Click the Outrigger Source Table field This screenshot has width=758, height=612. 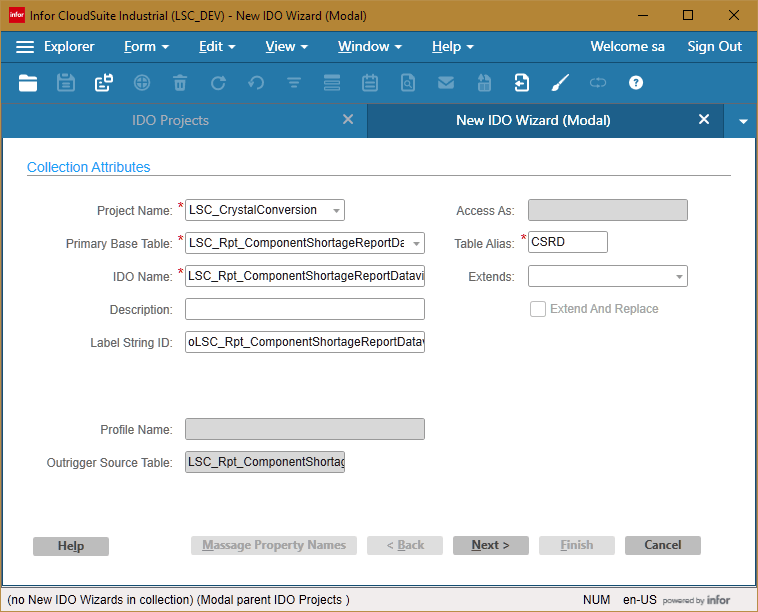(x=265, y=462)
